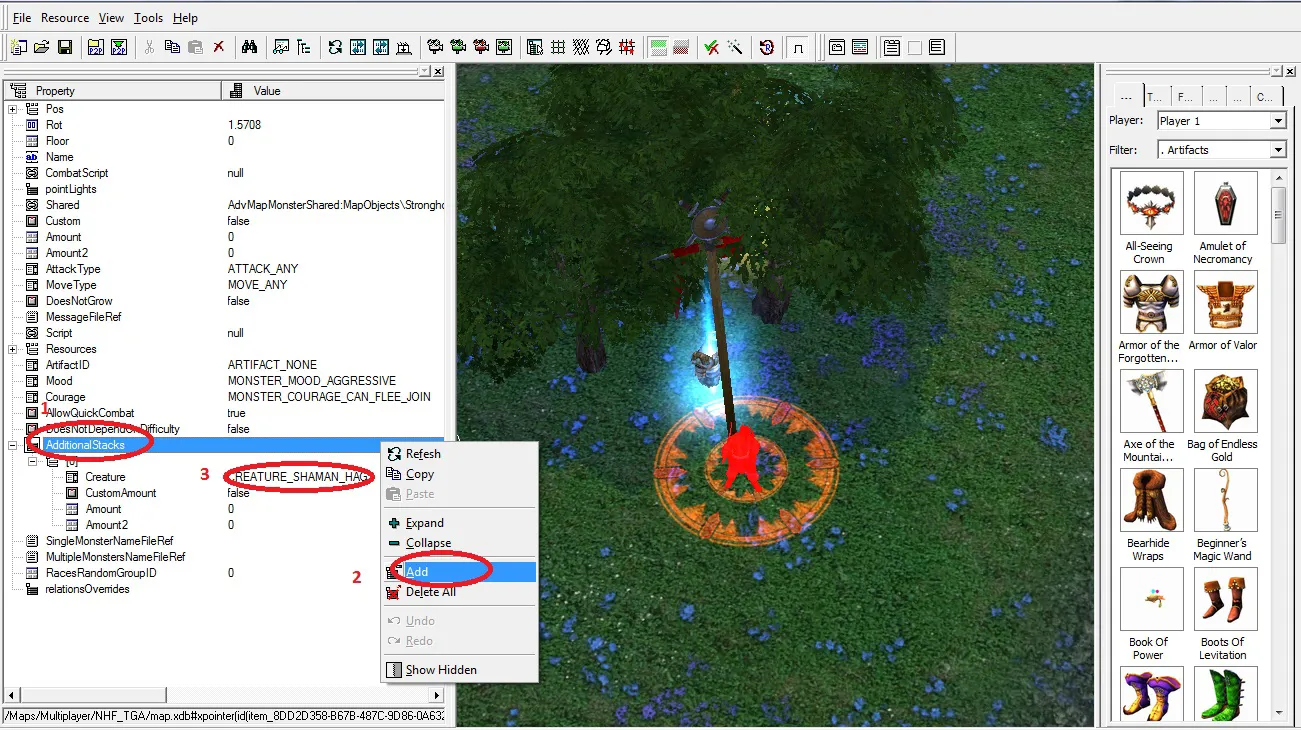Select the AttackType property row

pyautogui.click(x=224, y=269)
